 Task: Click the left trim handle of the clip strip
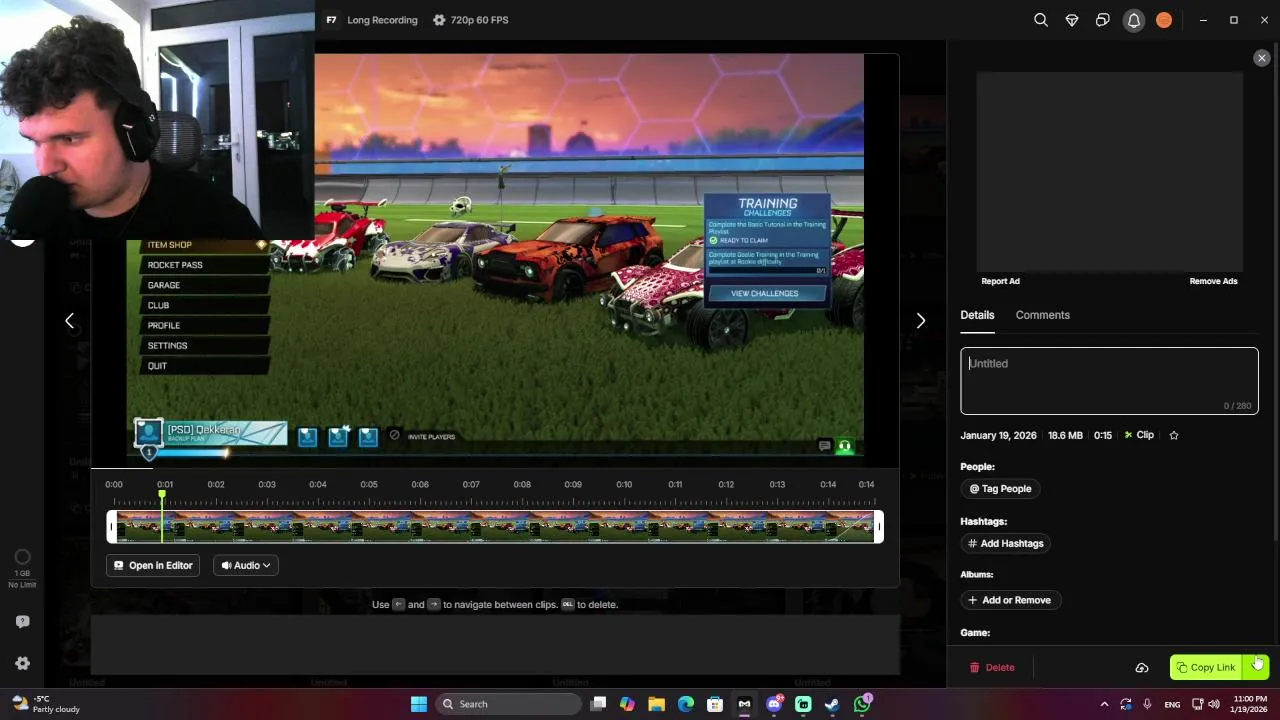pyautogui.click(x=112, y=527)
